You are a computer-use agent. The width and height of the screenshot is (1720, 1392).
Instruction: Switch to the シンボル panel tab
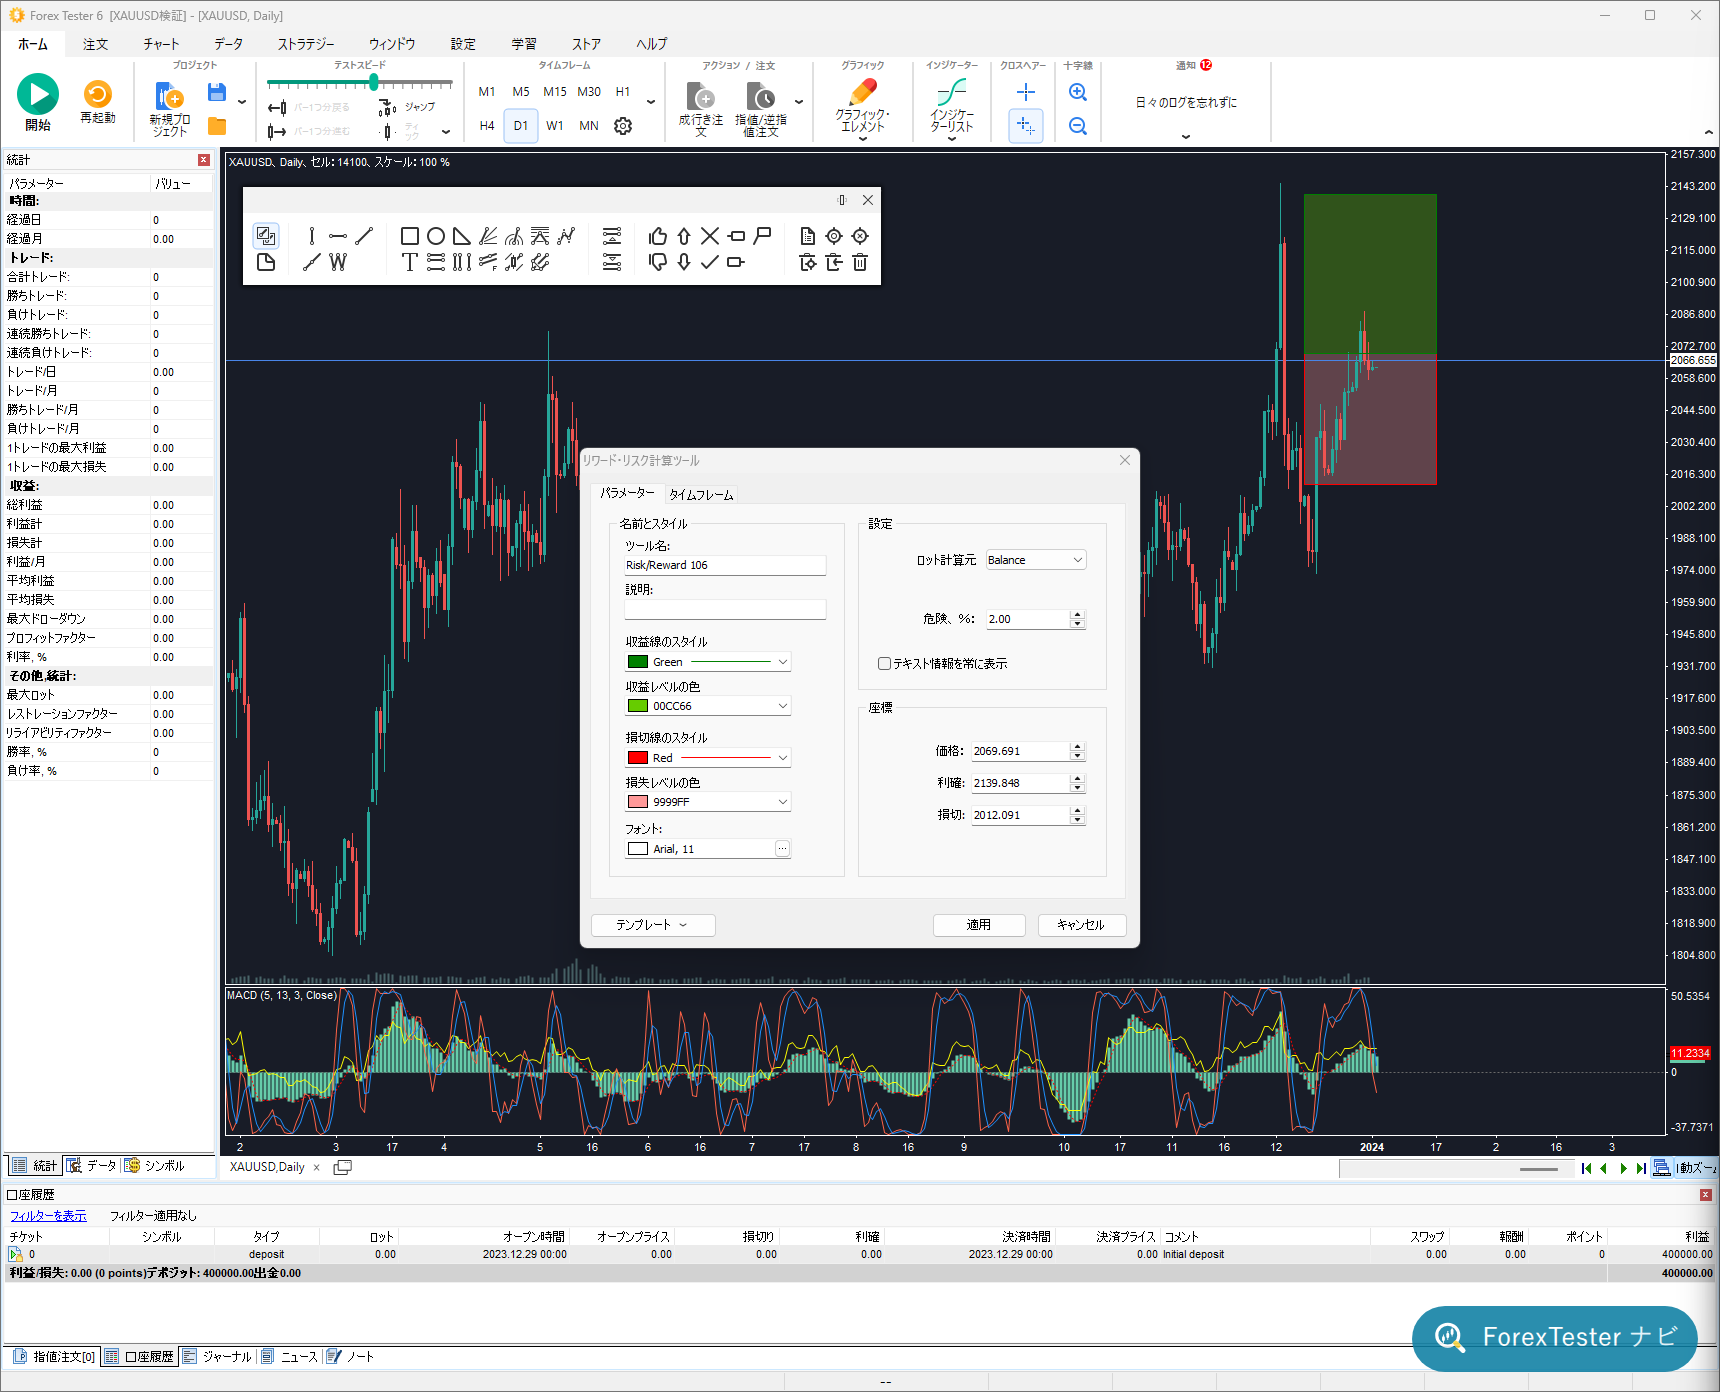pos(155,1166)
